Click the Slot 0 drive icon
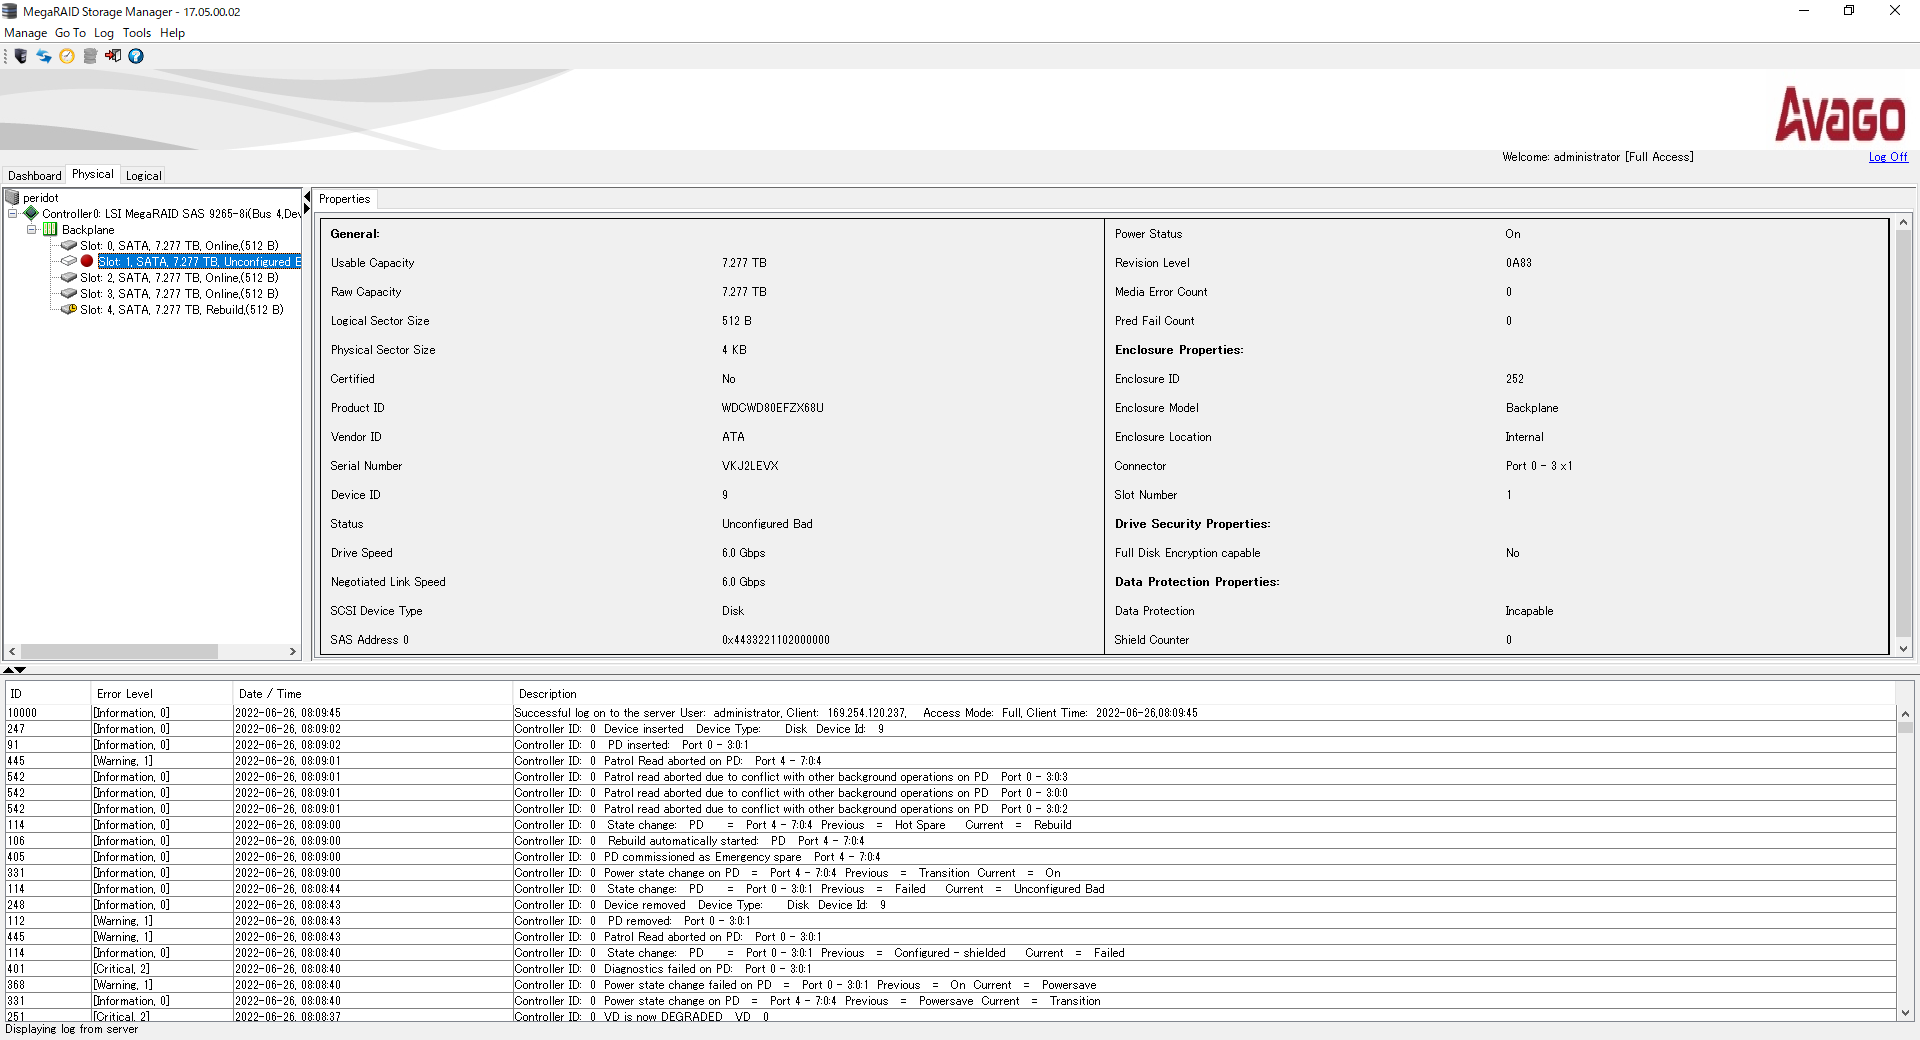Viewport: 1920px width, 1040px height. pyautogui.click(x=69, y=245)
